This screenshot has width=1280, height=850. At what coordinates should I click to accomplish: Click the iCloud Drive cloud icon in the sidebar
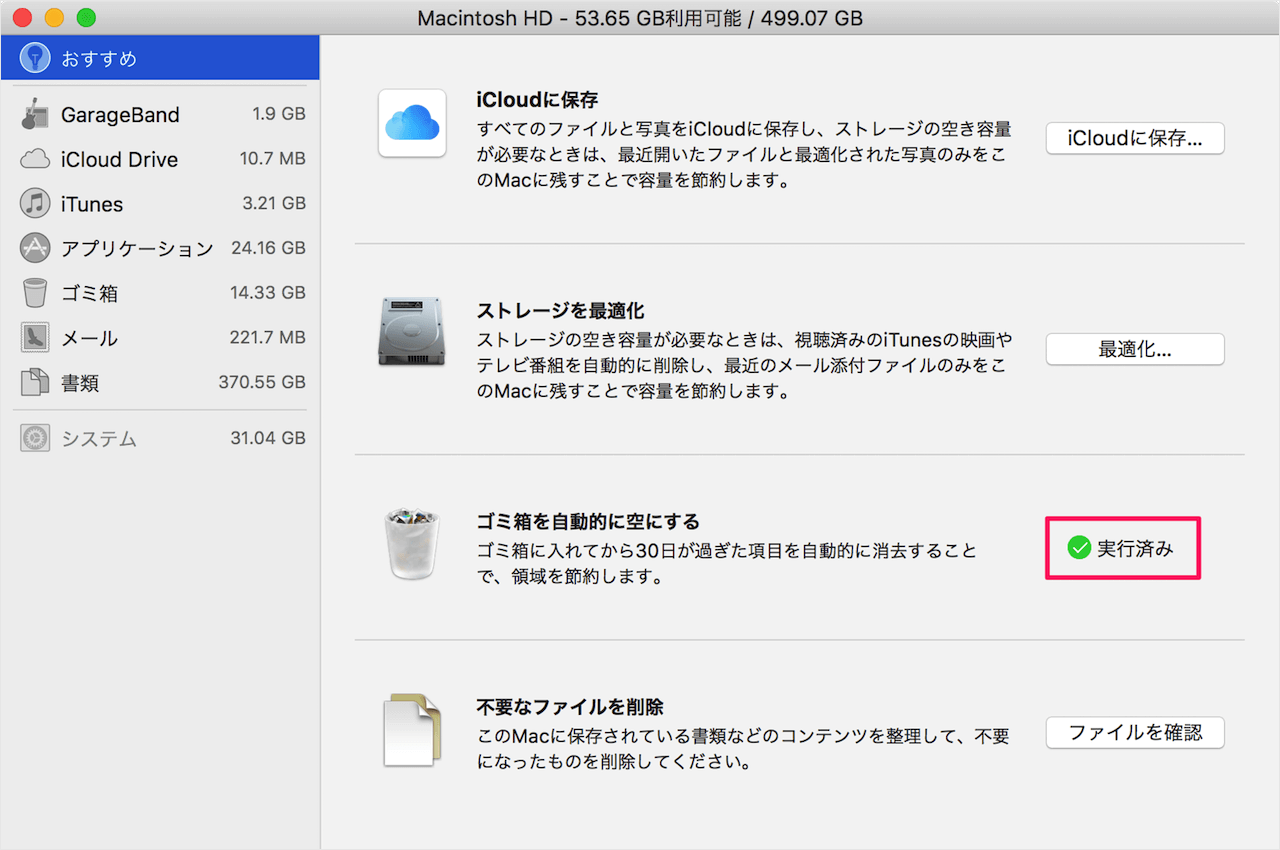(x=35, y=159)
